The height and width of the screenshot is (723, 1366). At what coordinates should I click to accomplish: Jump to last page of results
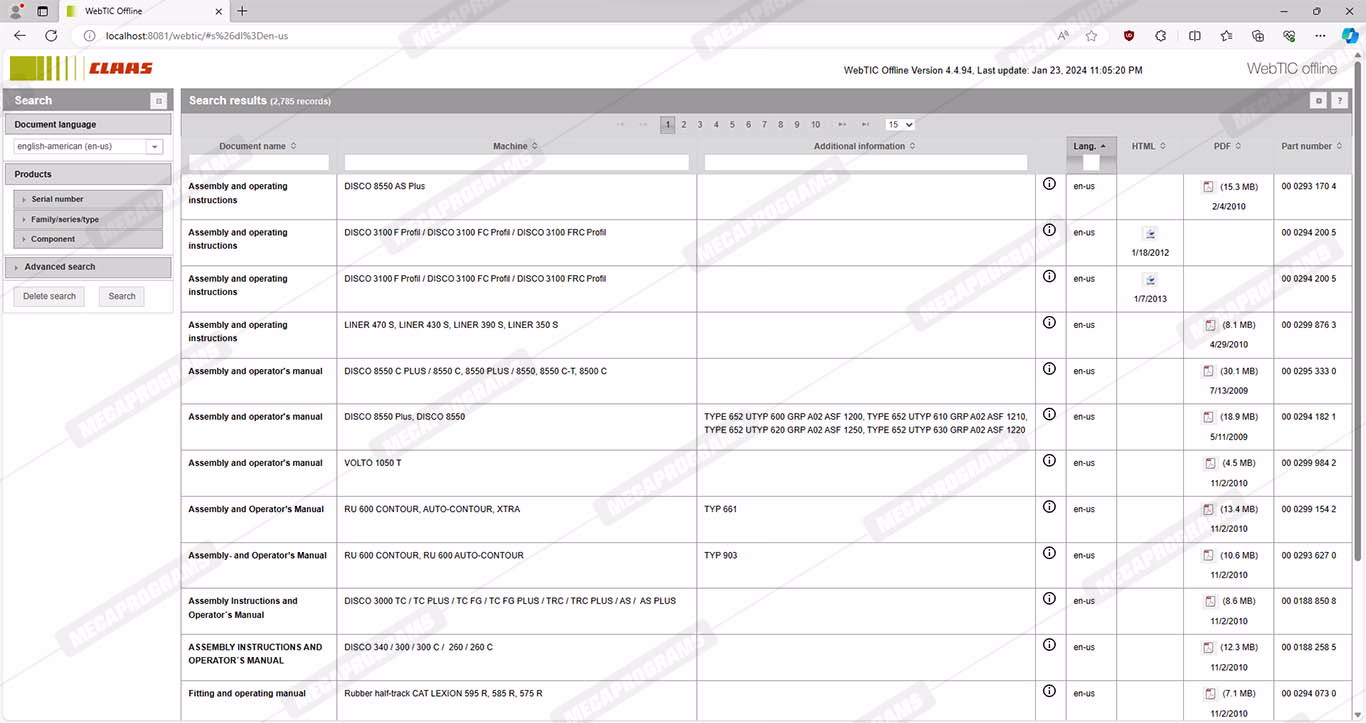865,125
